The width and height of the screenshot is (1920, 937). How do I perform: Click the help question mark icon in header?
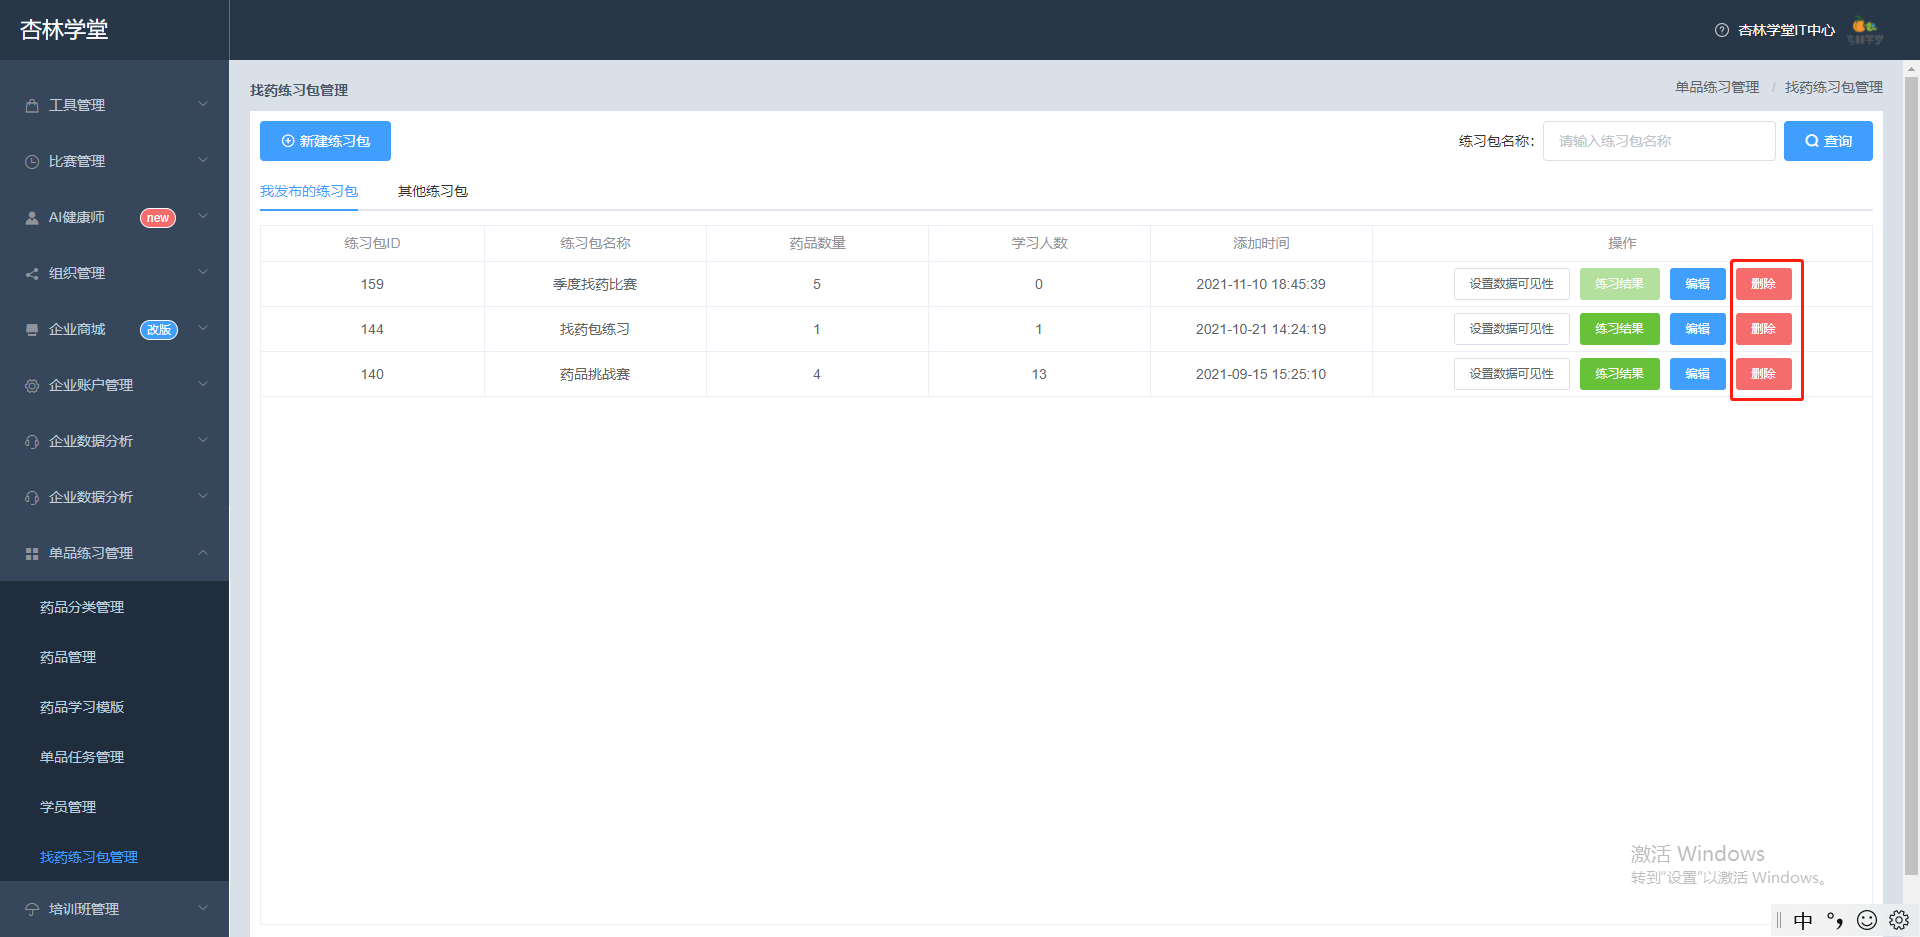click(x=1721, y=30)
